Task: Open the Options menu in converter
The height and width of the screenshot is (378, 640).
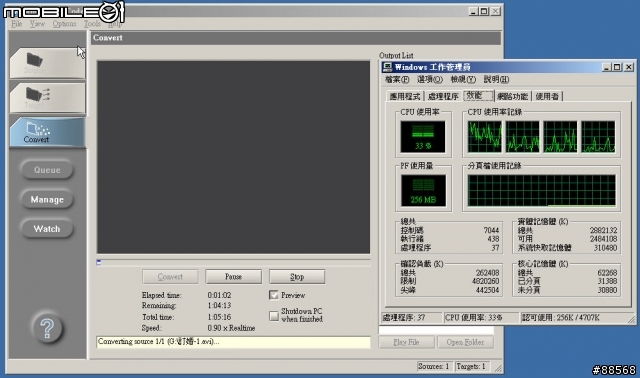Action: 64,24
